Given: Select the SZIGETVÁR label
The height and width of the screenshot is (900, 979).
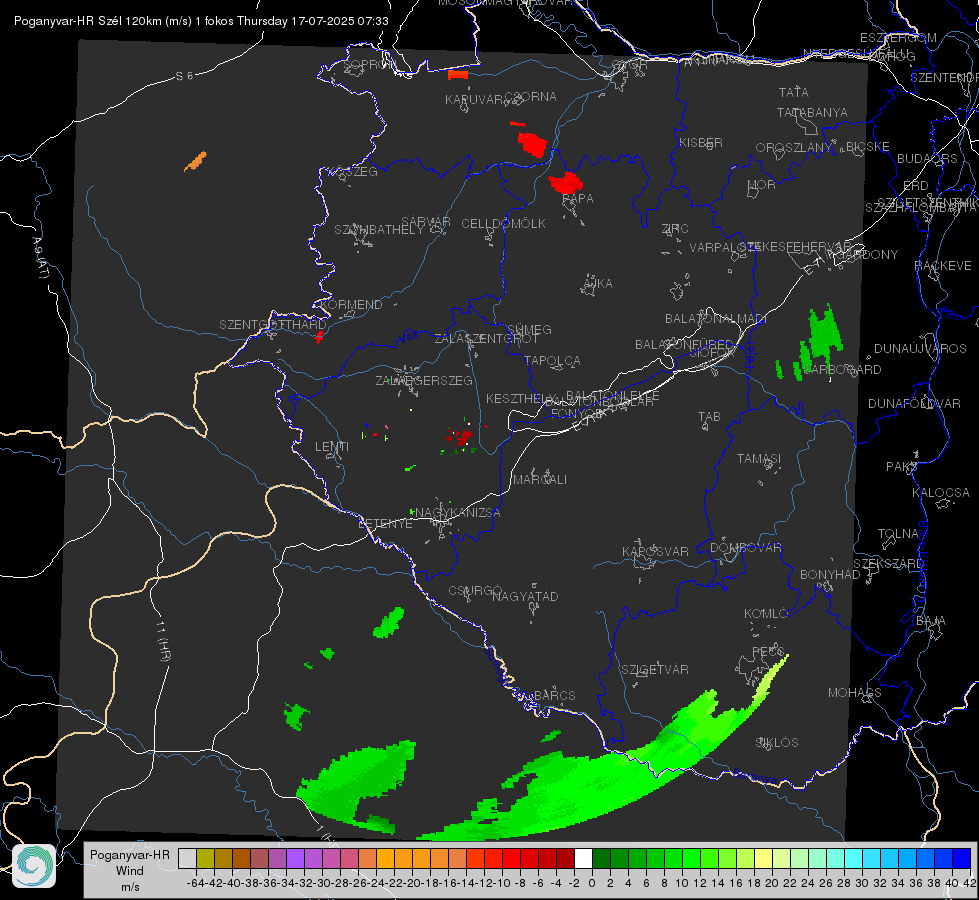Looking at the screenshot, I should [x=655, y=670].
